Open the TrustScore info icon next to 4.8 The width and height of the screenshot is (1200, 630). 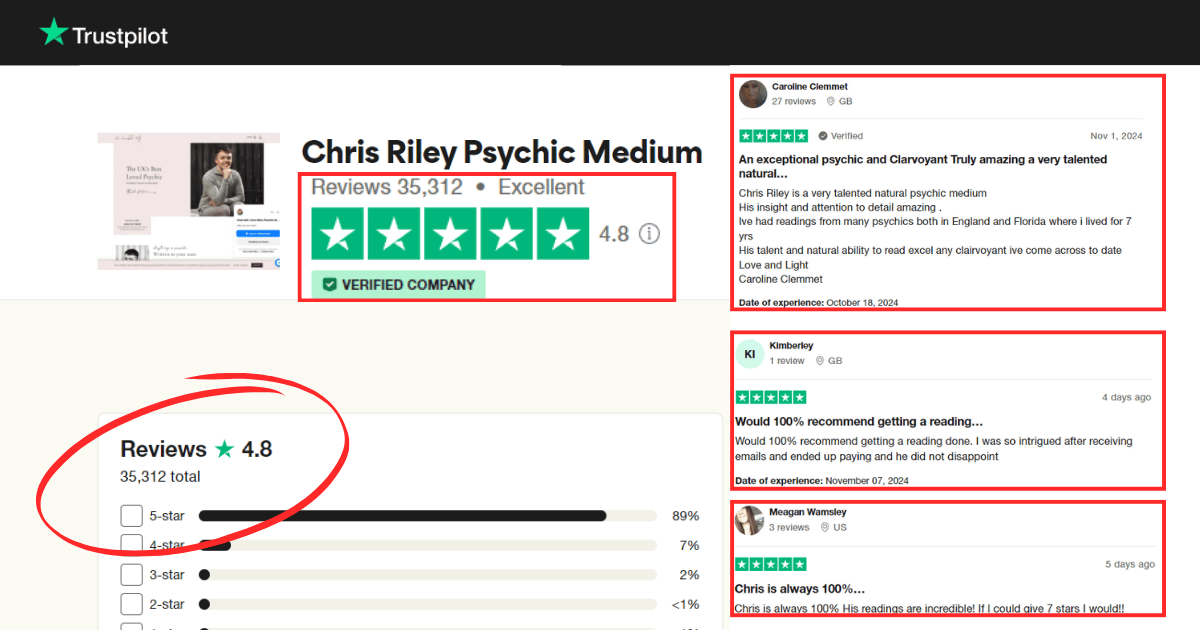point(650,234)
